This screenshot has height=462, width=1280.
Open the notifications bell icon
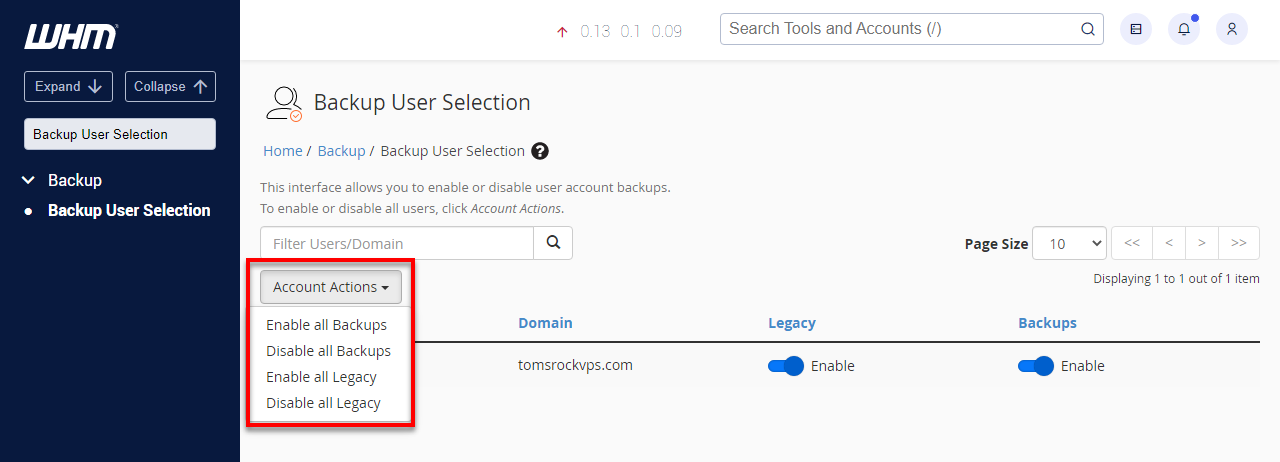coord(1184,29)
